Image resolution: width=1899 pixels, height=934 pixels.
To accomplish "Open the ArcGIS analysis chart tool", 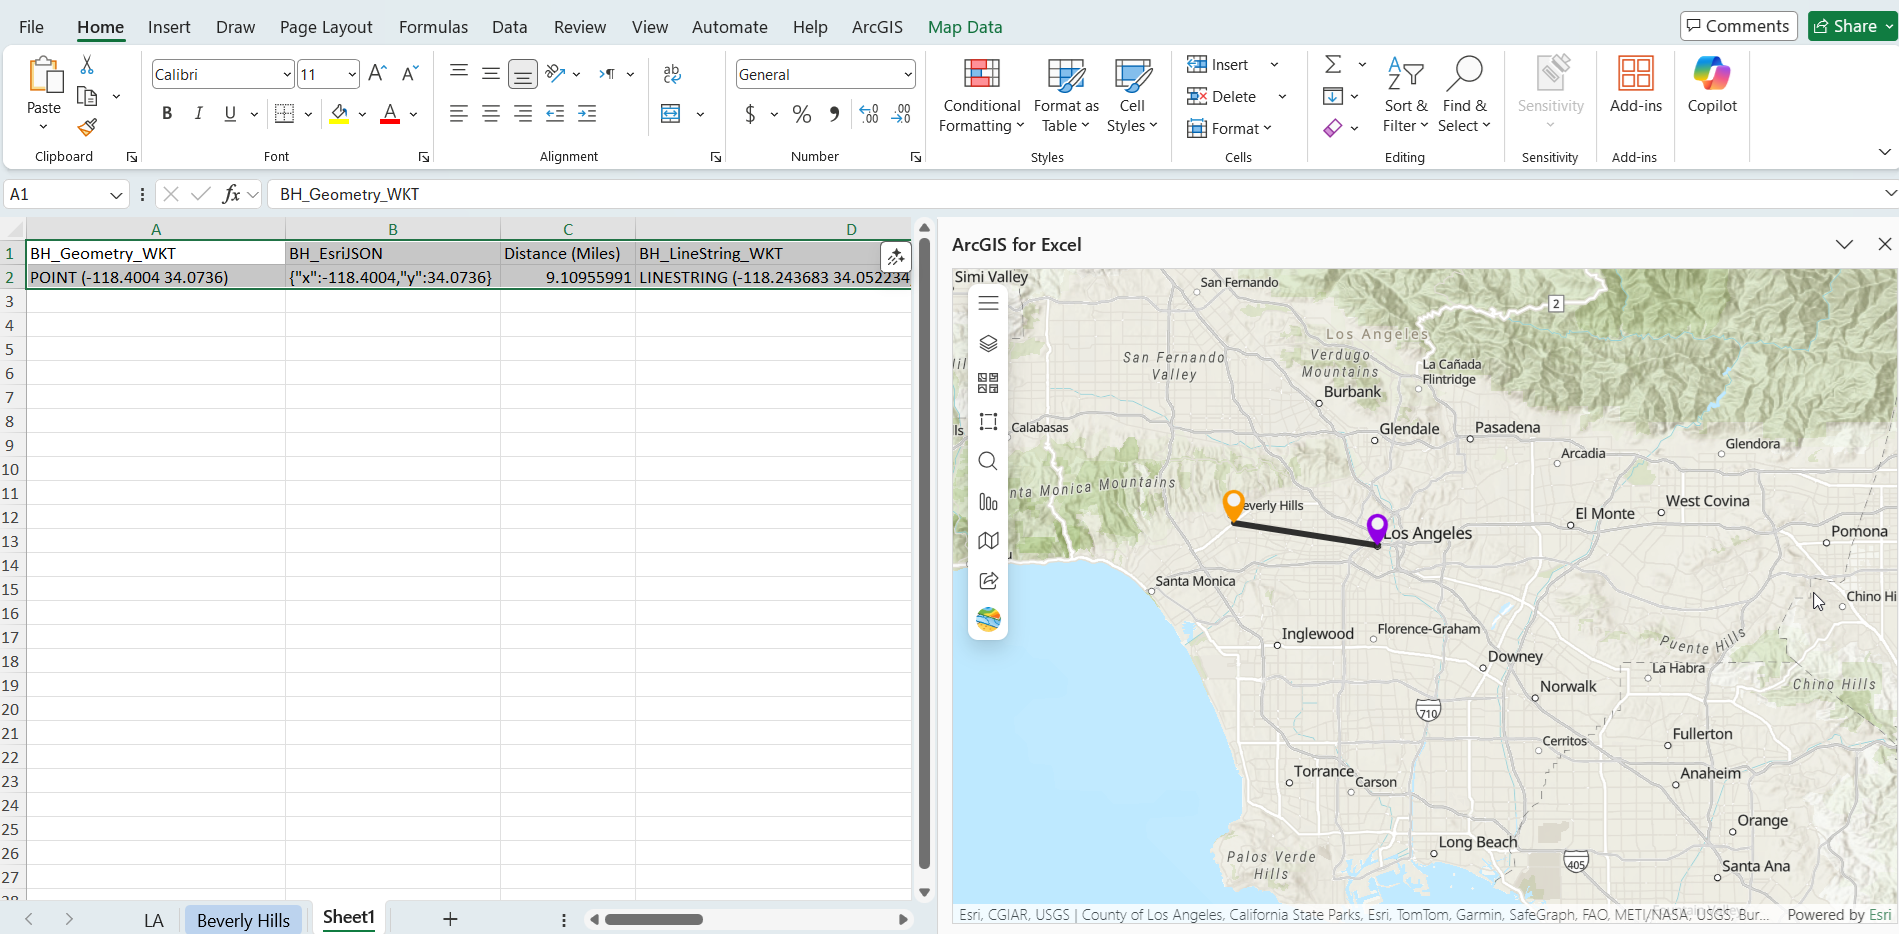I will point(988,501).
